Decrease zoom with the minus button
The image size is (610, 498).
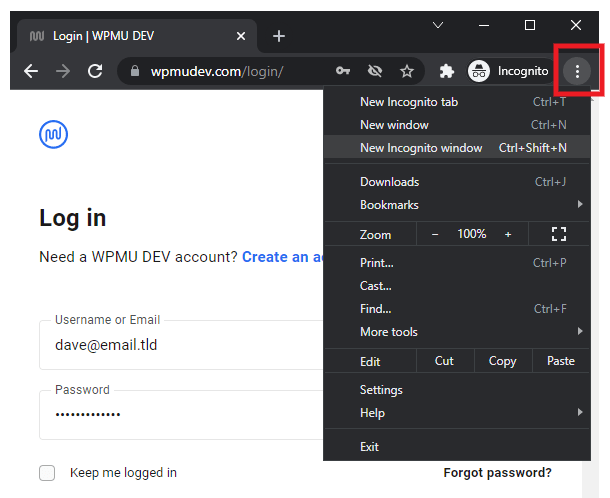[x=435, y=234]
